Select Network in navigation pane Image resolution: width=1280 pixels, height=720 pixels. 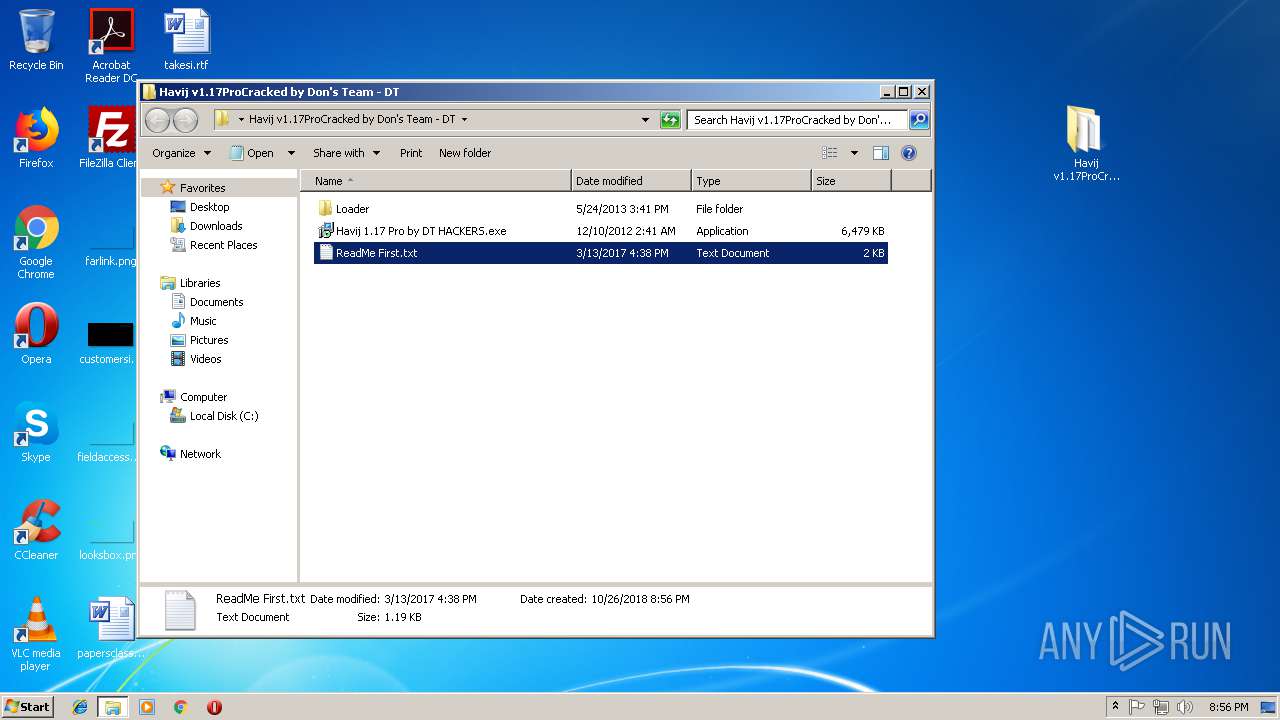point(200,454)
